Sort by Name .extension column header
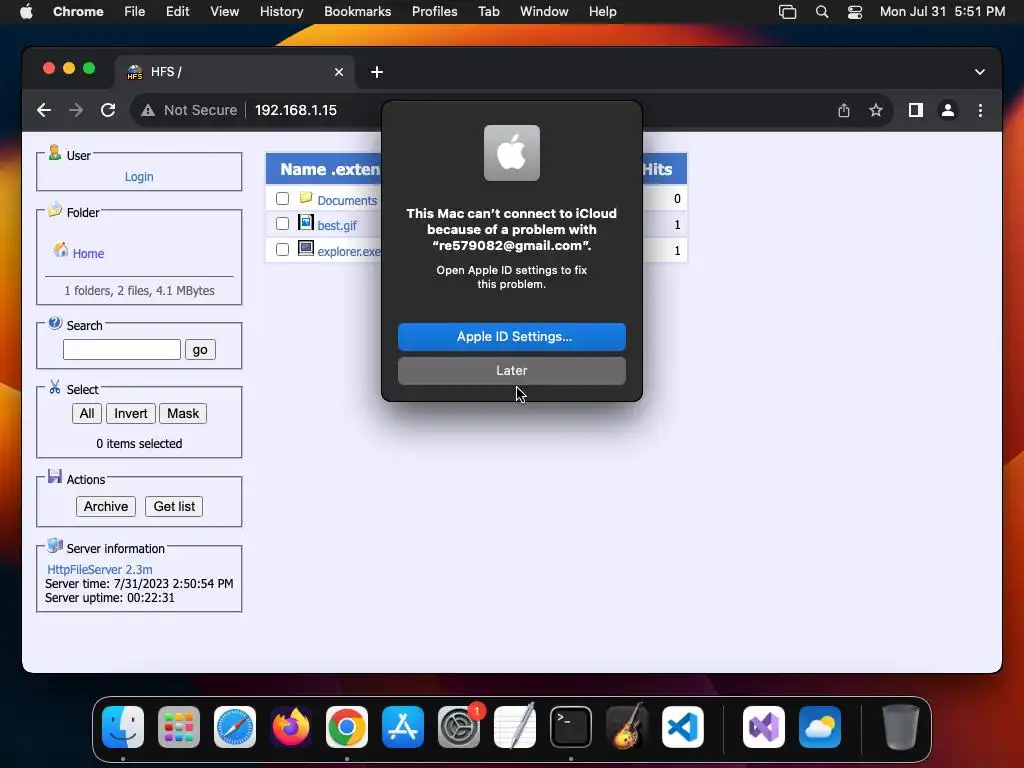This screenshot has width=1024, height=768. point(330,169)
